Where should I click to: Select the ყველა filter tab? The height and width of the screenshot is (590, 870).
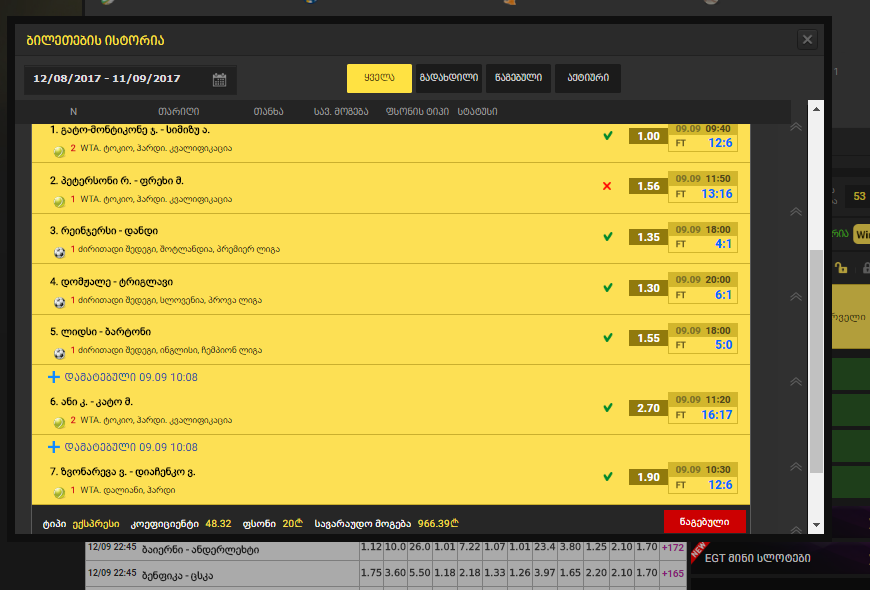tap(380, 78)
